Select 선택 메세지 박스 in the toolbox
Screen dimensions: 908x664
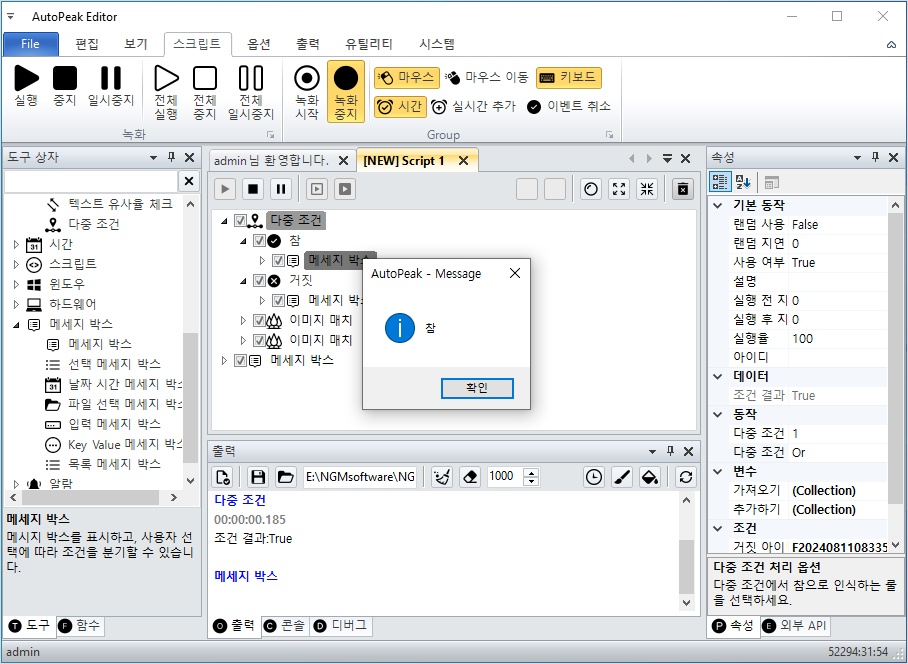click(x=114, y=364)
